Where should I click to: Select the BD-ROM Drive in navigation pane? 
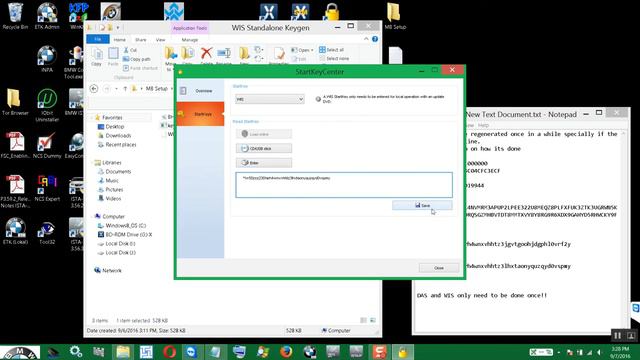coord(125,234)
